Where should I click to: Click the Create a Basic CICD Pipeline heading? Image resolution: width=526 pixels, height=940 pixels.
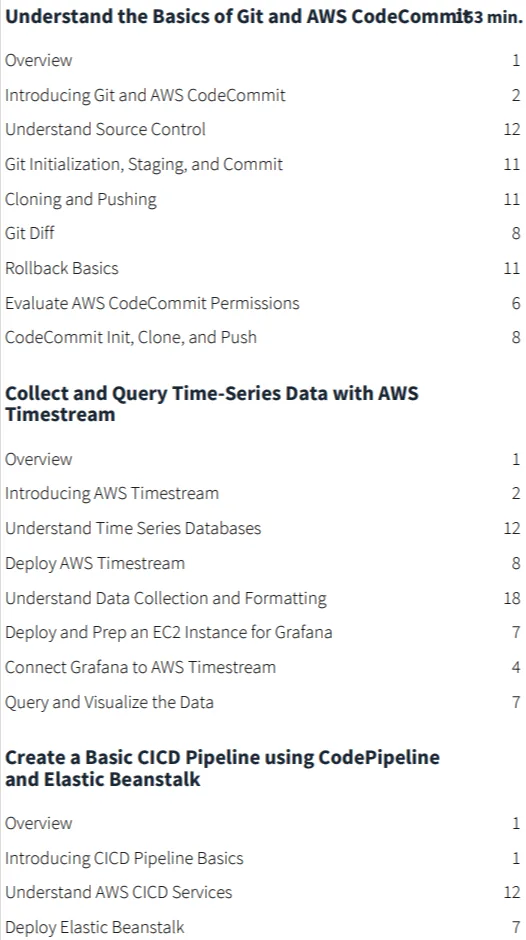coord(222,768)
